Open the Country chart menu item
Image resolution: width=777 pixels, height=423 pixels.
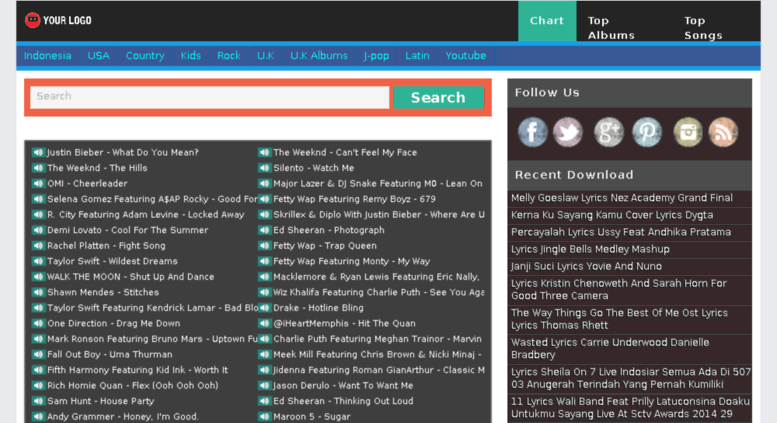click(x=145, y=55)
